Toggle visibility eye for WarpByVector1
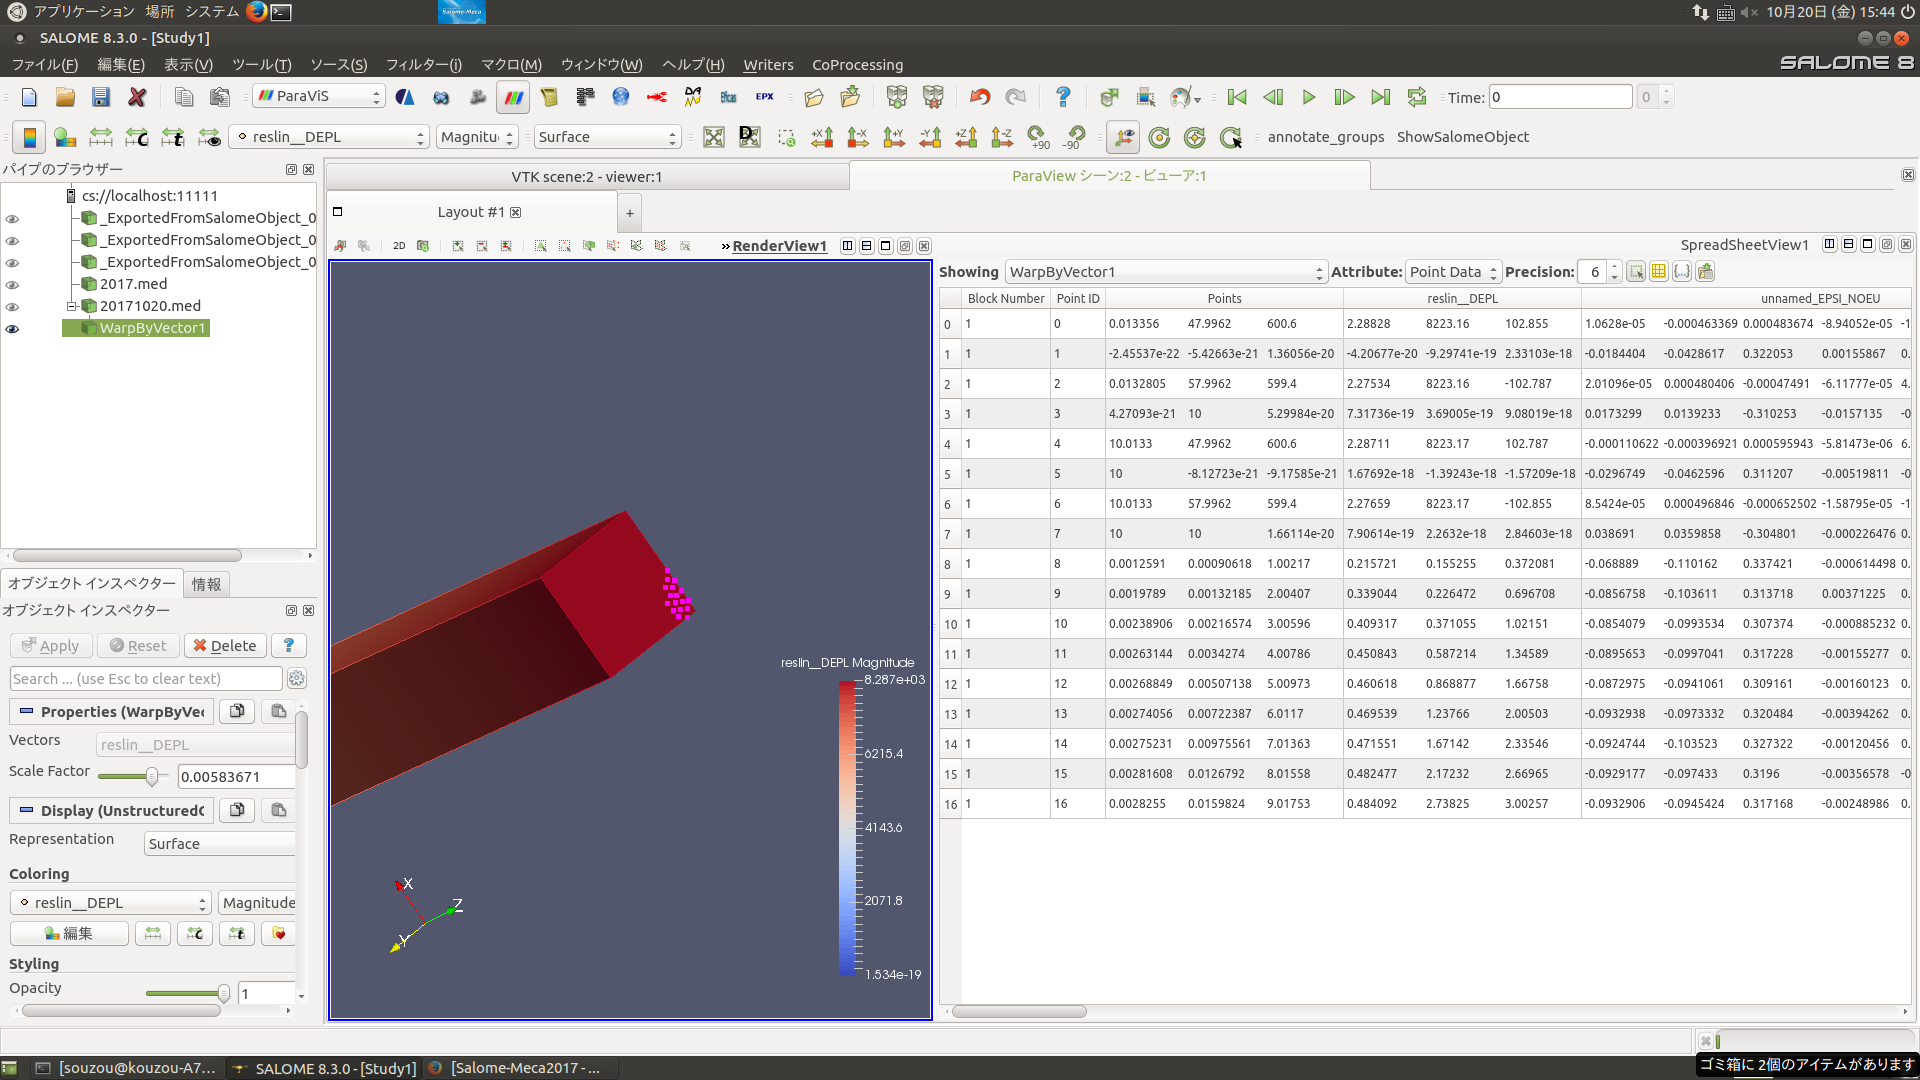 tap(13, 329)
